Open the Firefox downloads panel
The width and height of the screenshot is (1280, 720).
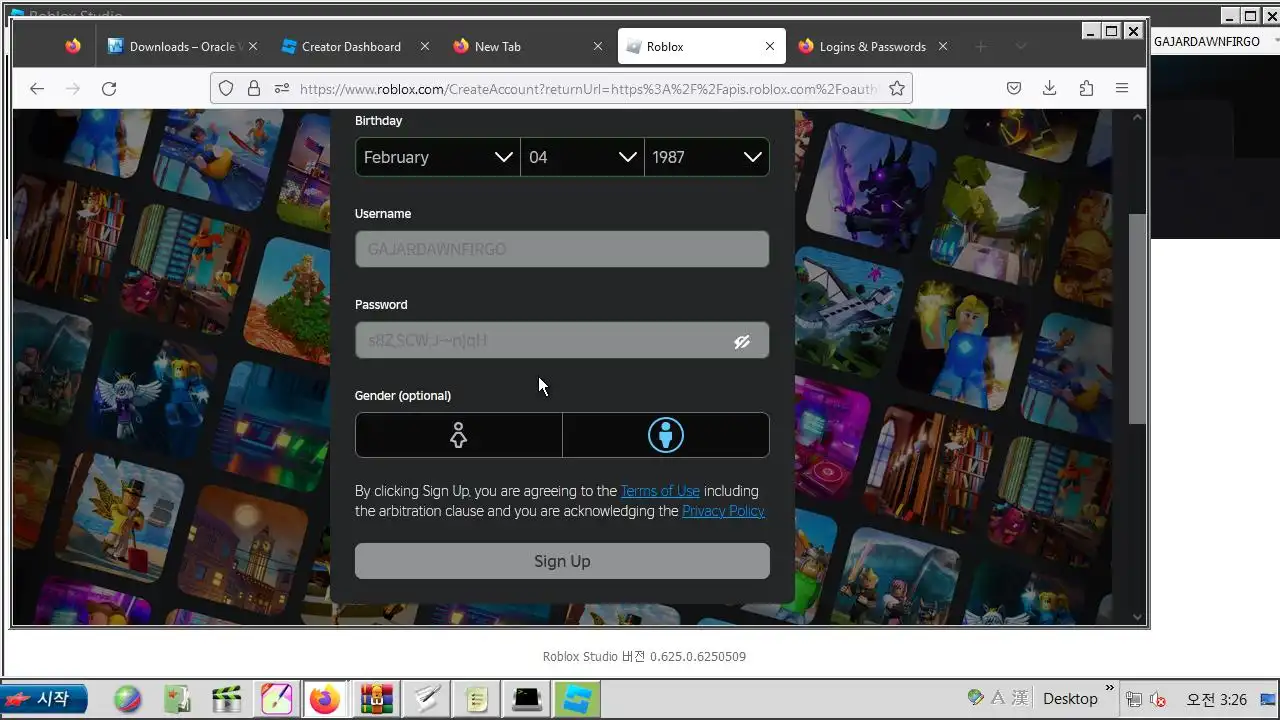1049,88
